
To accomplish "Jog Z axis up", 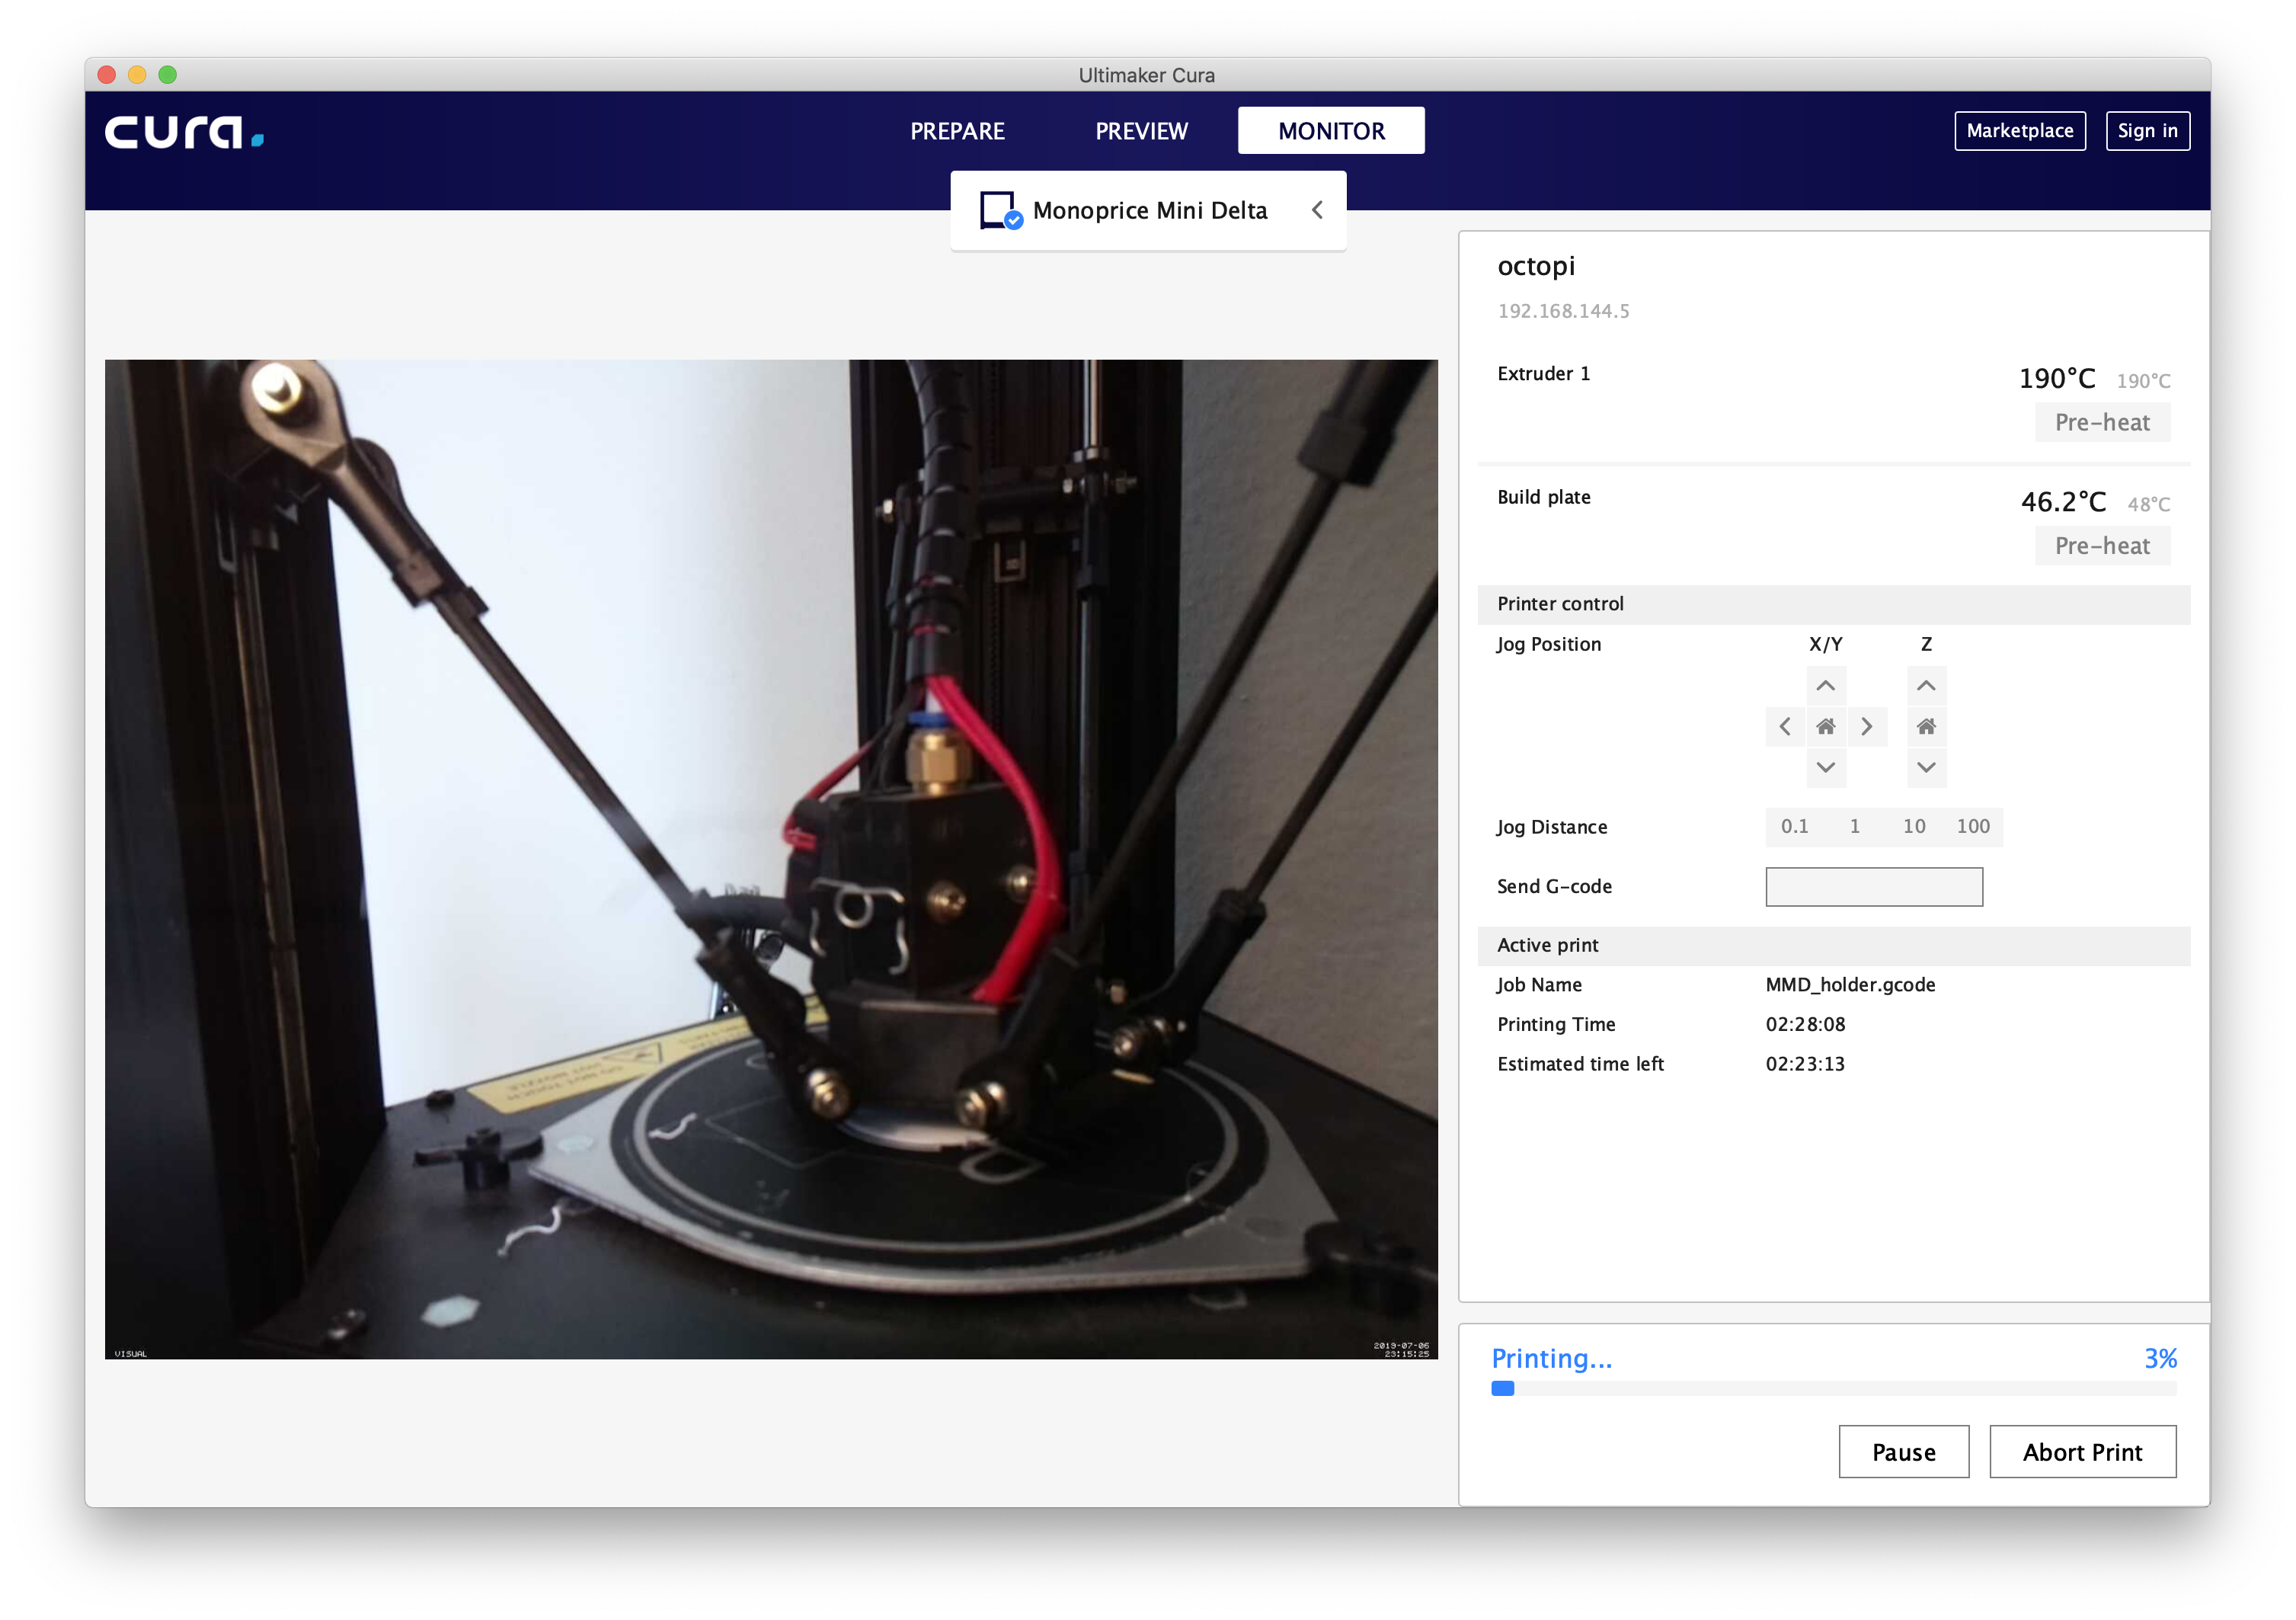I will pos(1926,686).
